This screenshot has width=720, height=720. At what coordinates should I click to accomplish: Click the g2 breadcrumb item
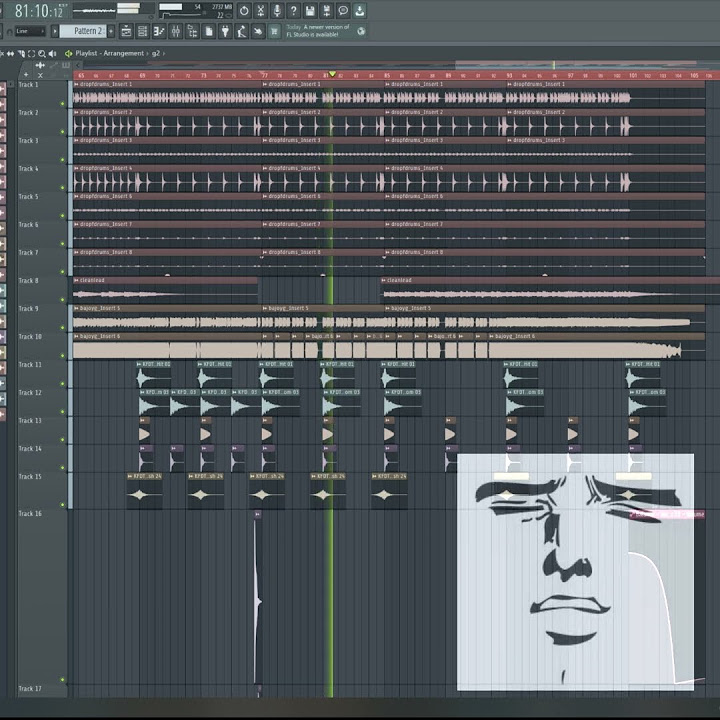[156, 53]
